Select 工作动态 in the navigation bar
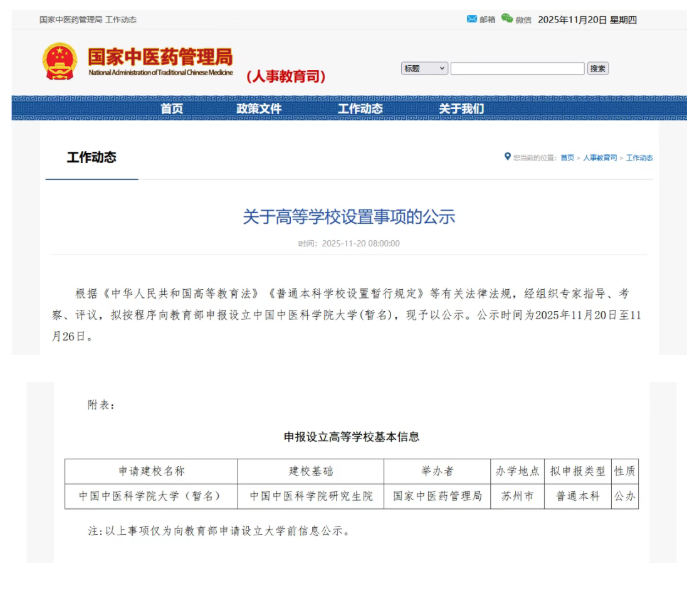Image resolution: width=690 pixels, height=590 pixels. (x=360, y=109)
